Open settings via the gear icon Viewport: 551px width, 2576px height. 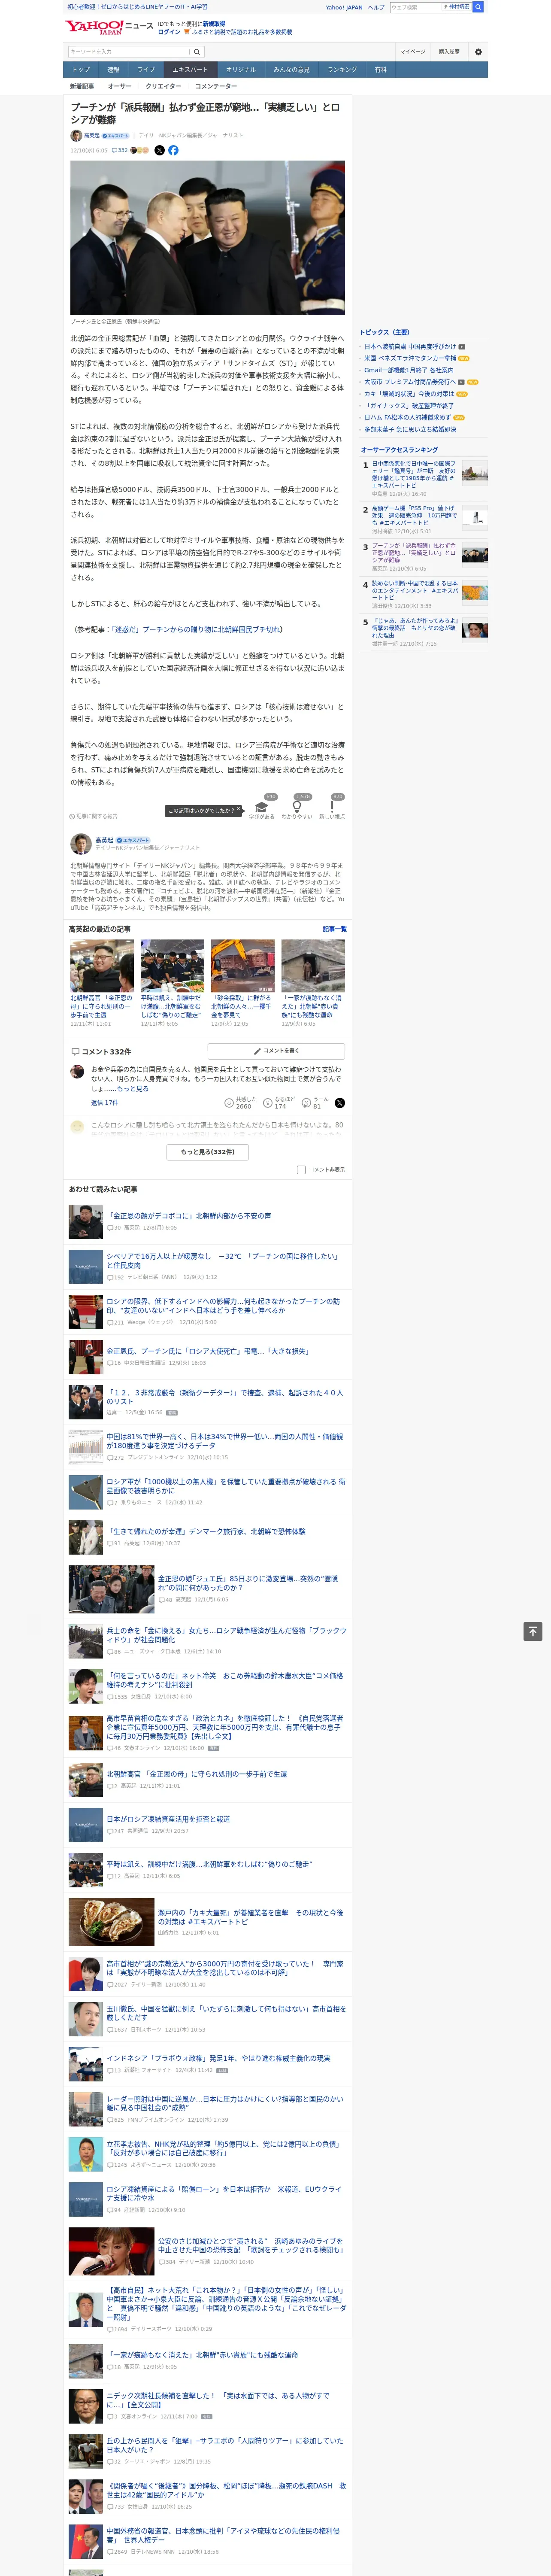(478, 52)
